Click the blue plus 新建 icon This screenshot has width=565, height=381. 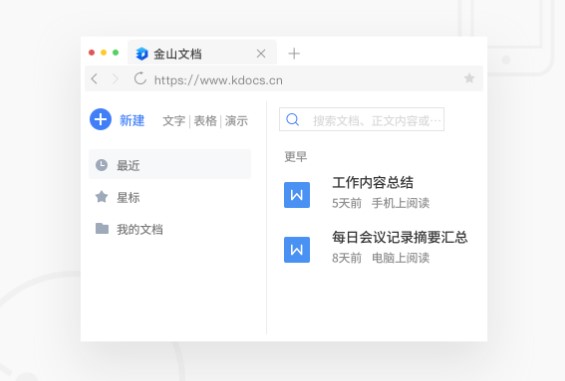pos(101,119)
